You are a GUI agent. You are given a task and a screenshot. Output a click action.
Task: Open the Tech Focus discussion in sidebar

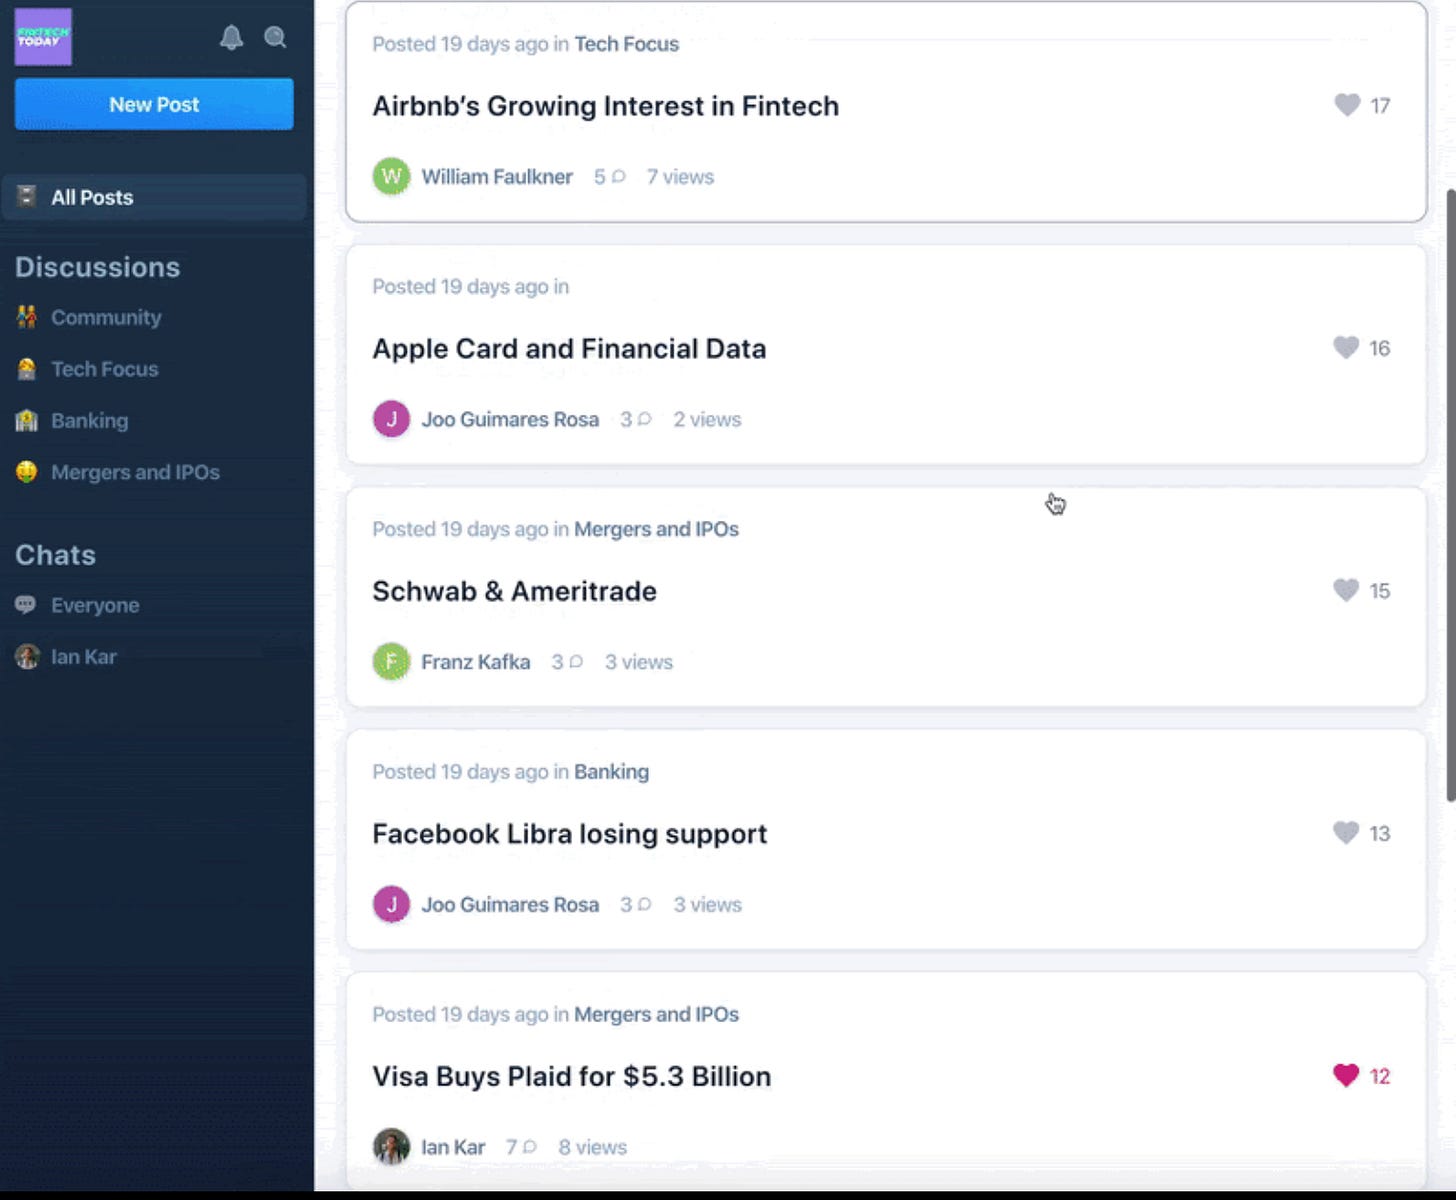click(105, 369)
